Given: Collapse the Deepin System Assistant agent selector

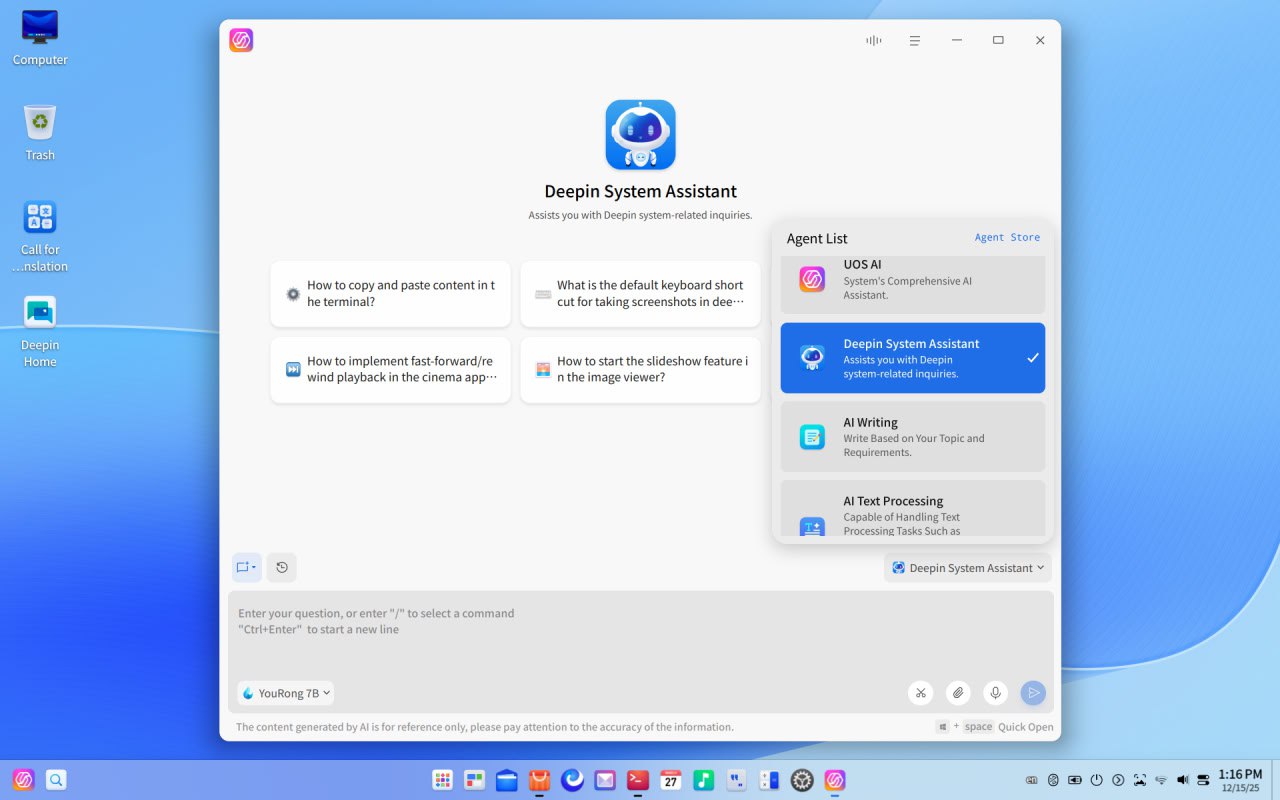Looking at the screenshot, I should [x=967, y=568].
